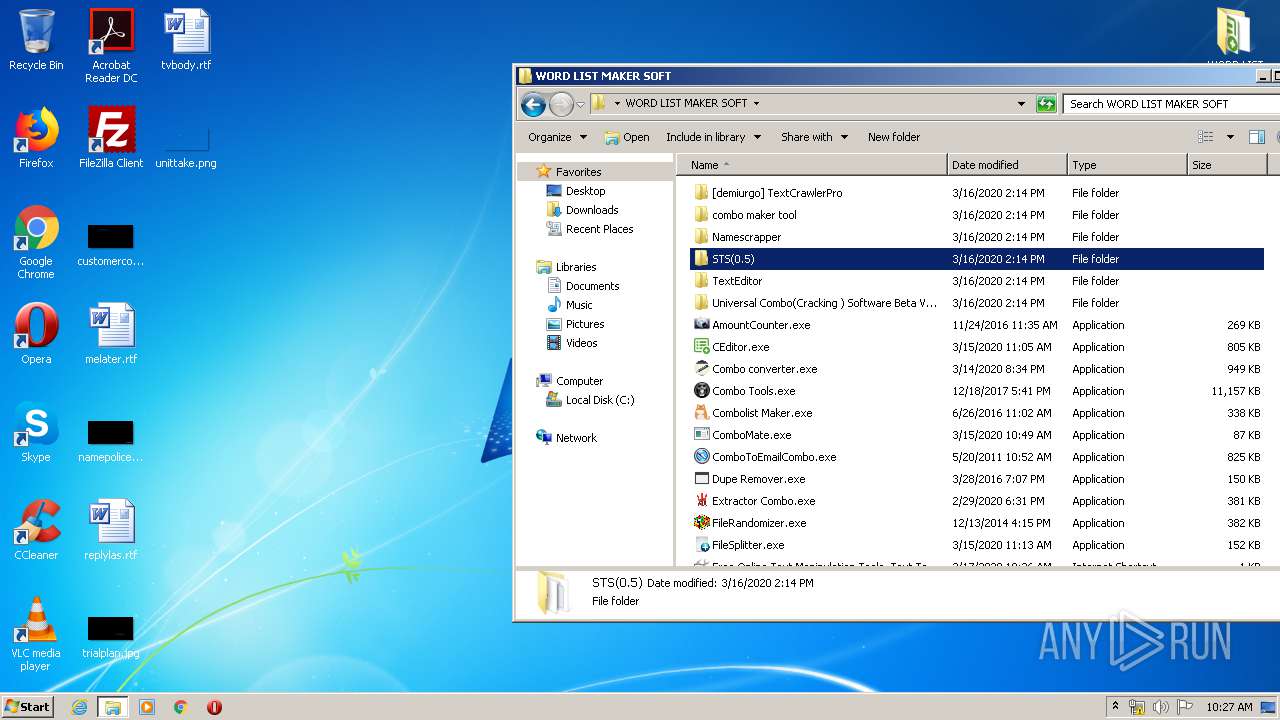This screenshot has width=1280, height=720.
Task: Launch VLC media player shortcut
Action: point(36,634)
